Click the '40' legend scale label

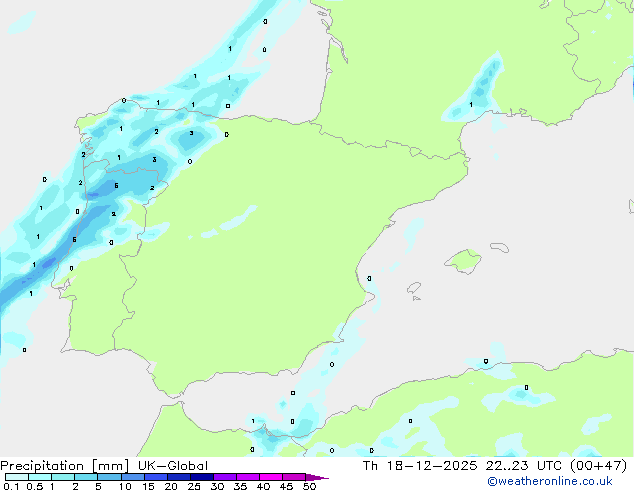263,486
